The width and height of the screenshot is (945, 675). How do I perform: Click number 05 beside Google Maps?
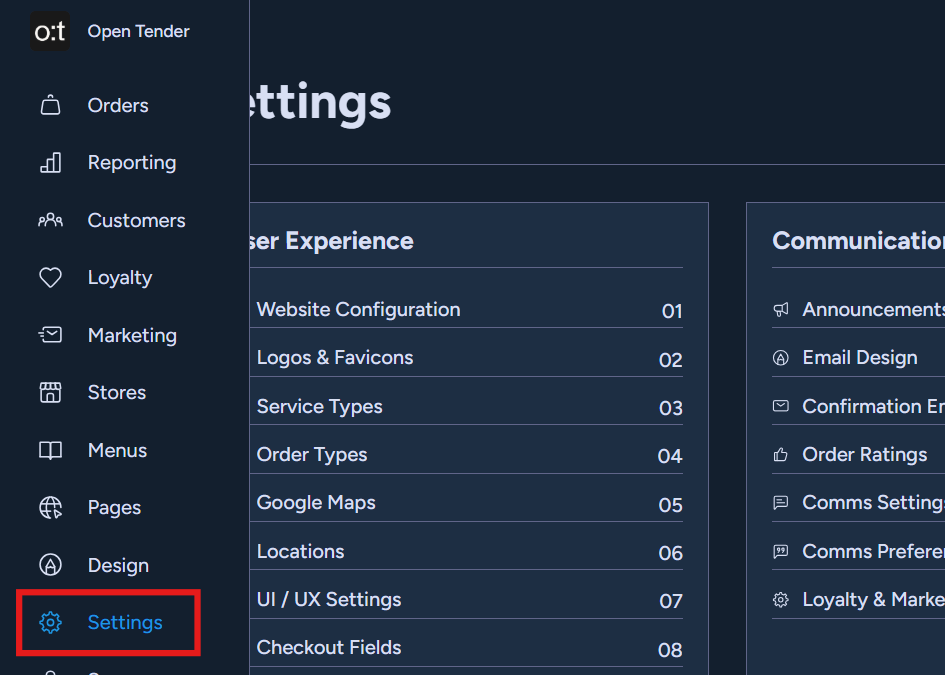click(x=671, y=505)
